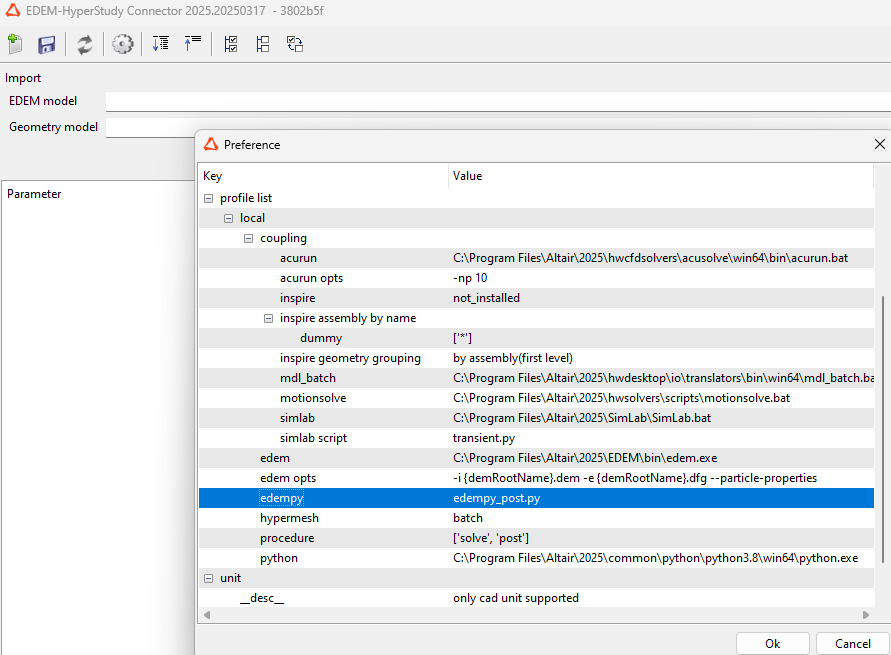Click Ok in the Preference dialog
This screenshot has width=891, height=655.
(773, 644)
